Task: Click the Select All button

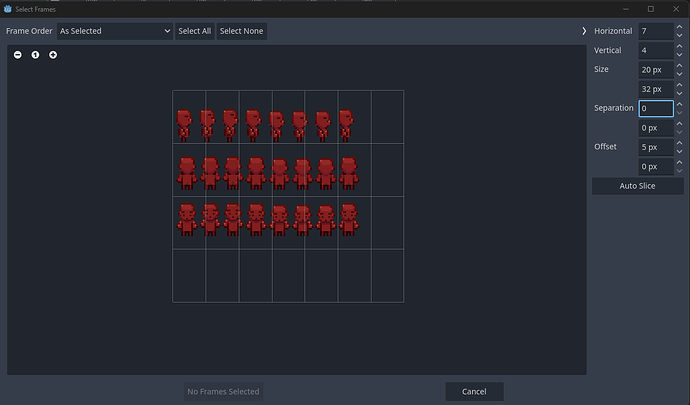Action: coord(195,31)
